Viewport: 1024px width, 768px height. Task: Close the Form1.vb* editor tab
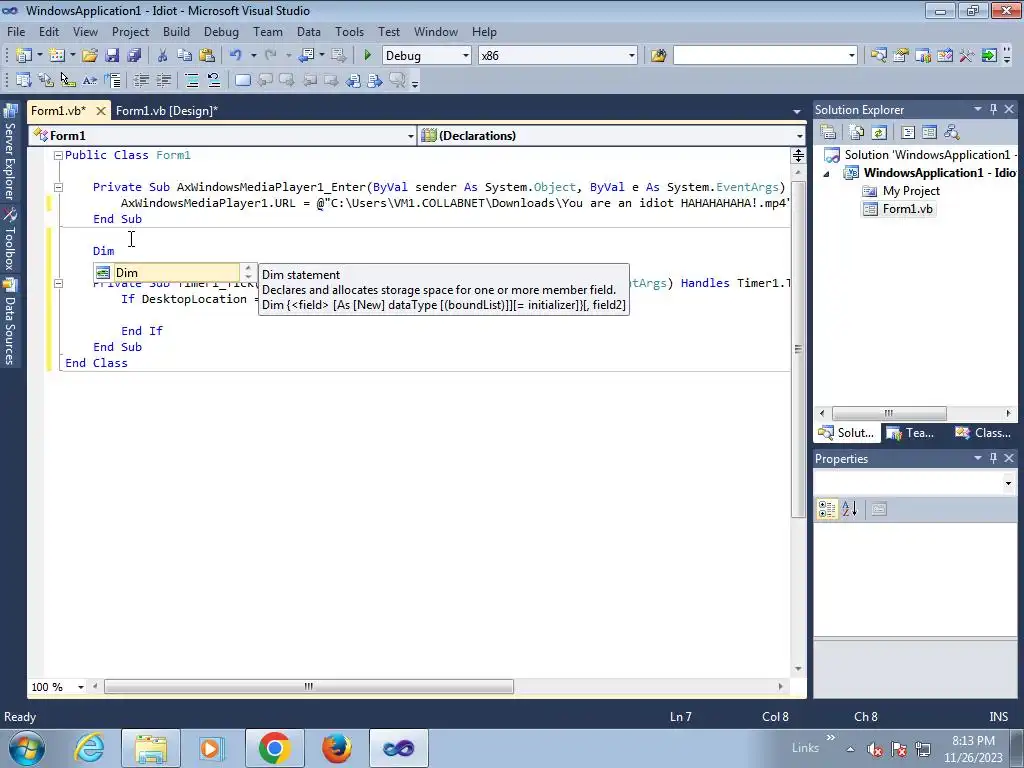pos(101,111)
